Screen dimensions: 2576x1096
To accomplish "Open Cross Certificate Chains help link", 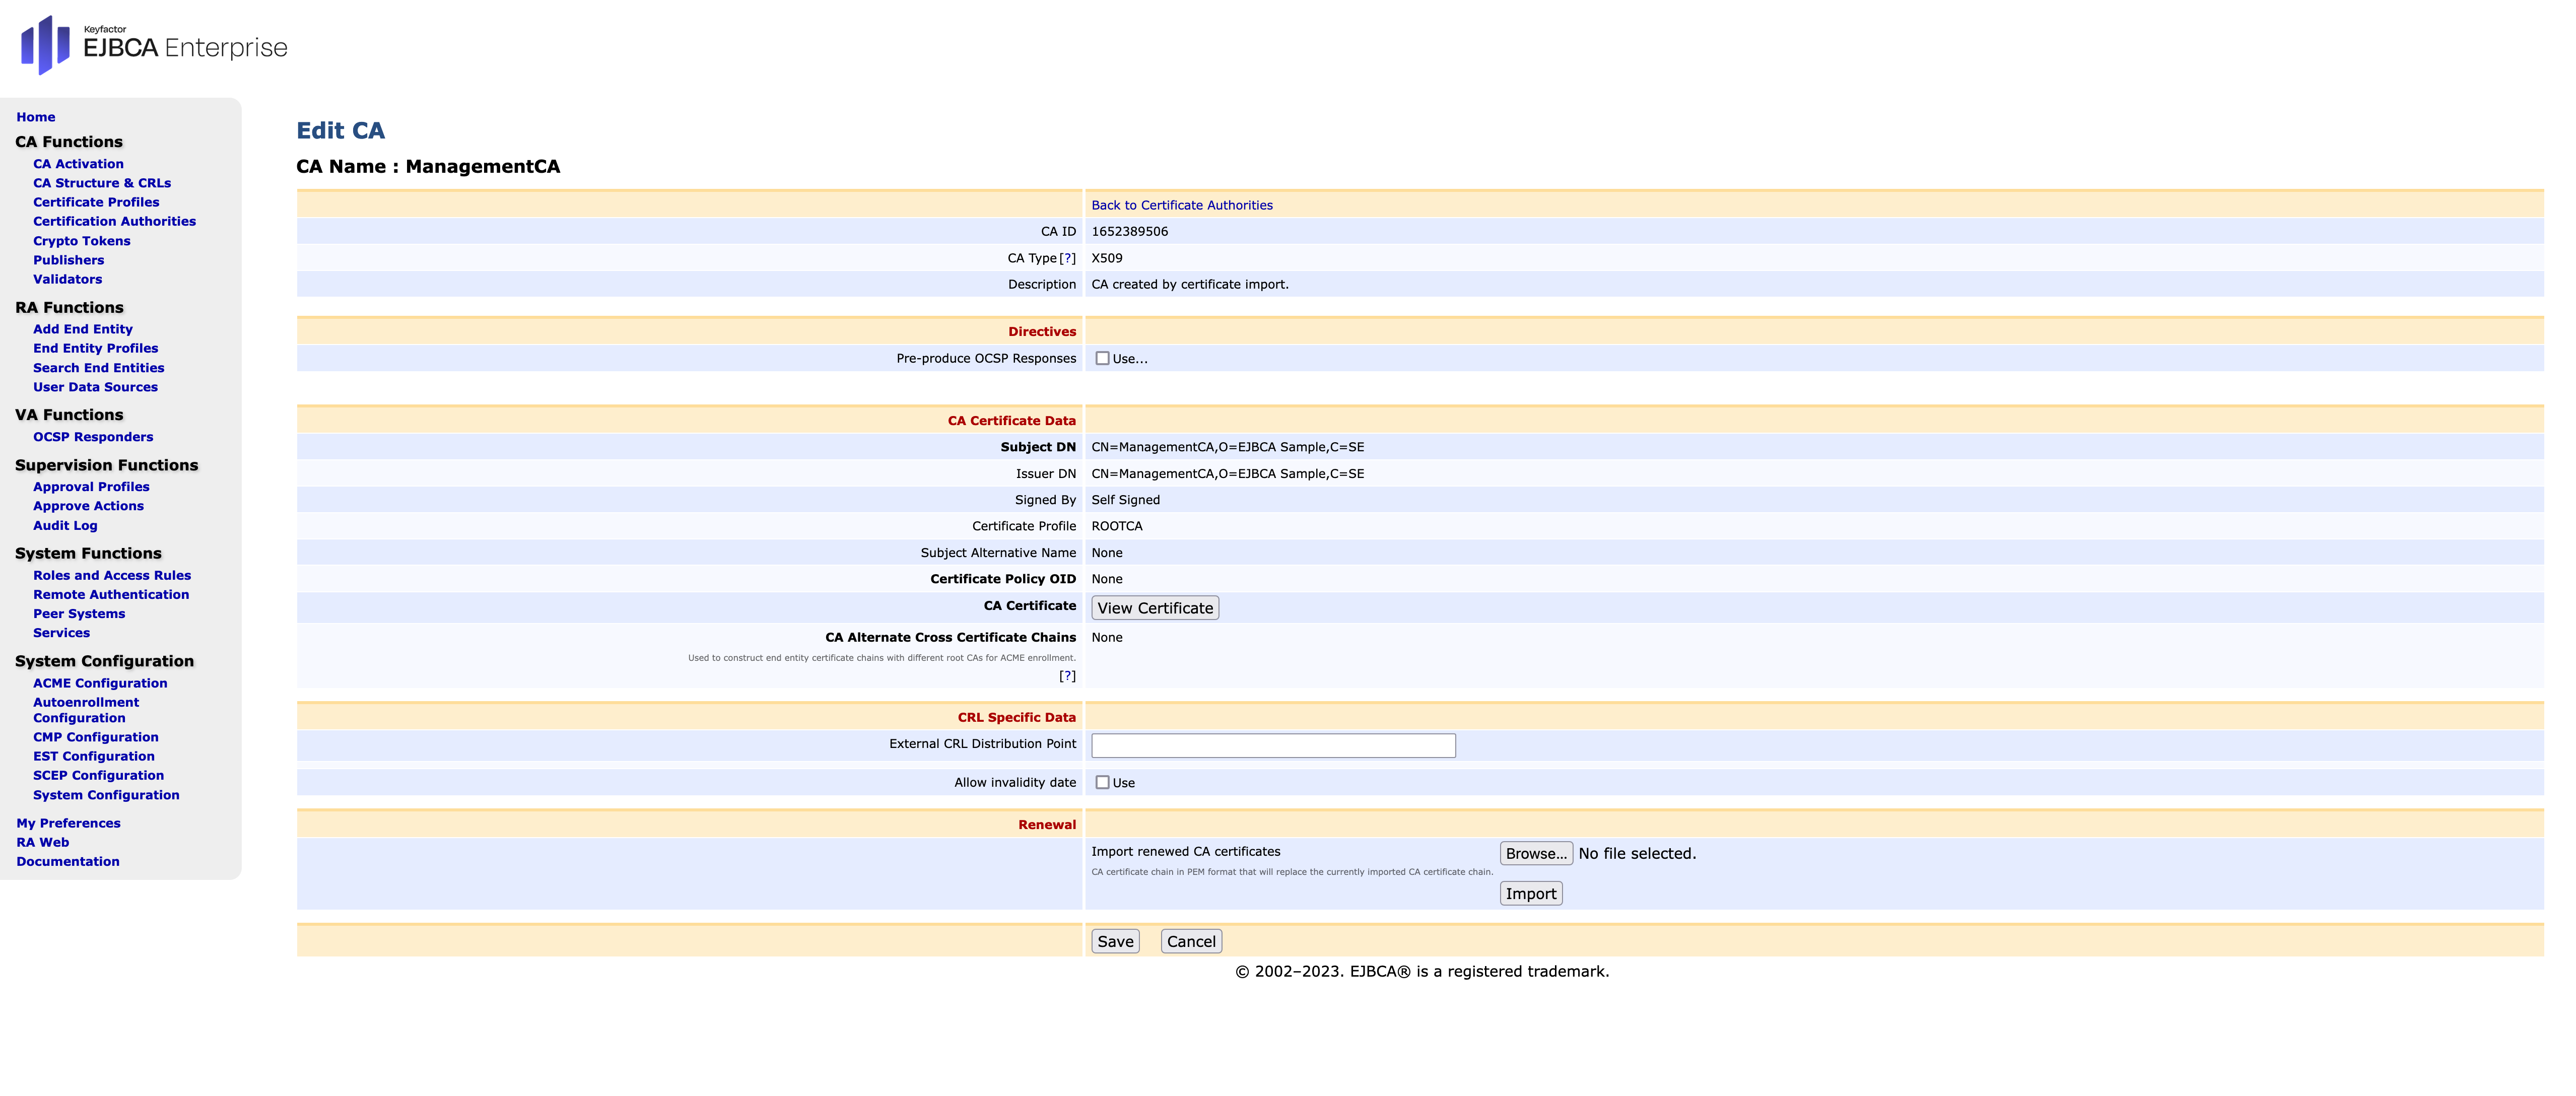I will [1067, 676].
